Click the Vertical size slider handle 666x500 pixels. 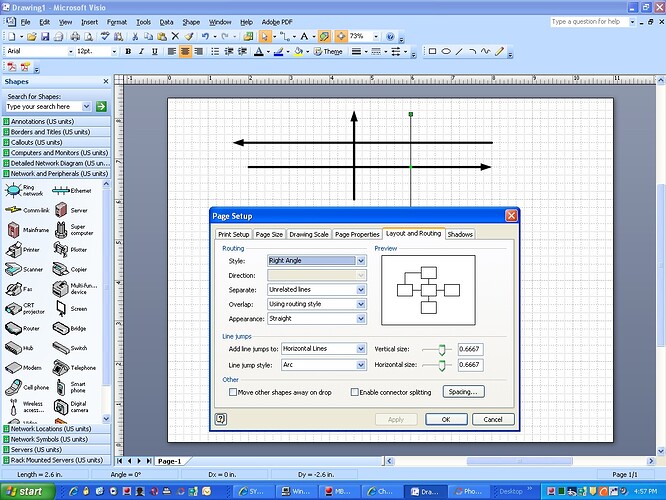pyautogui.click(x=442, y=350)
